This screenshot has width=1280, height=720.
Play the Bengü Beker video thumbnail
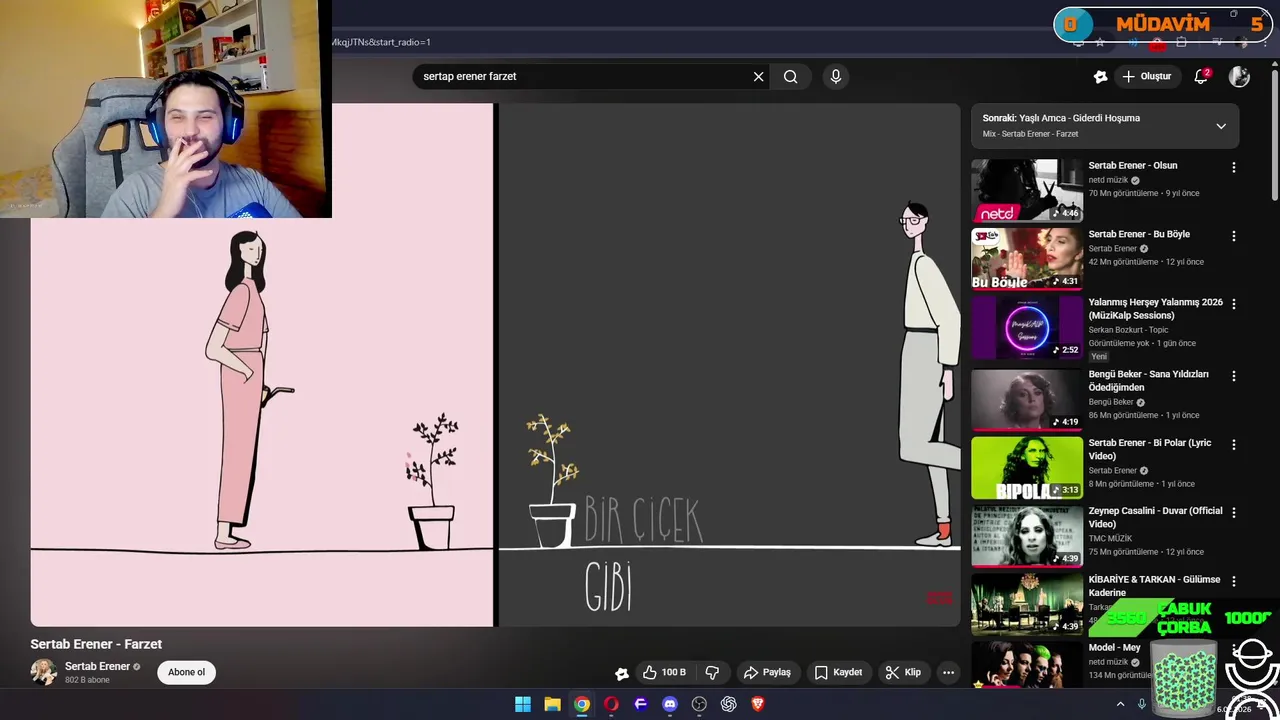[1027, 399]
